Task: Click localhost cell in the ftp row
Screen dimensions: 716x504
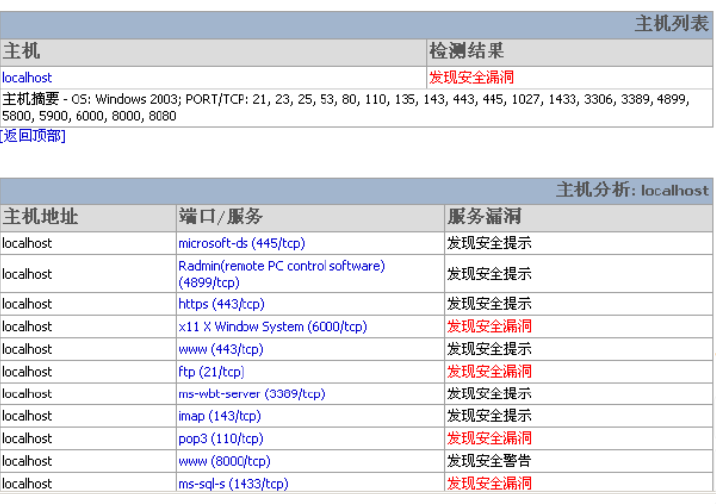Action: coord(27,372)
